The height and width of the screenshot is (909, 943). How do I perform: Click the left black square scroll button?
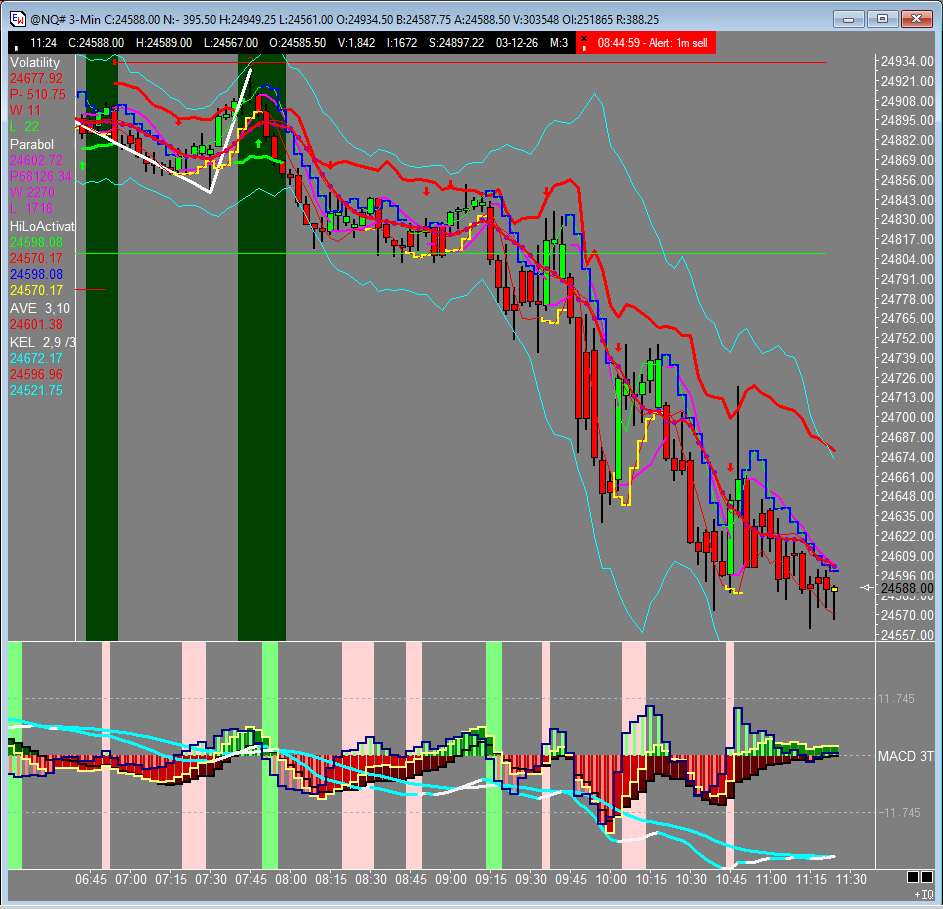pos(912,876)
